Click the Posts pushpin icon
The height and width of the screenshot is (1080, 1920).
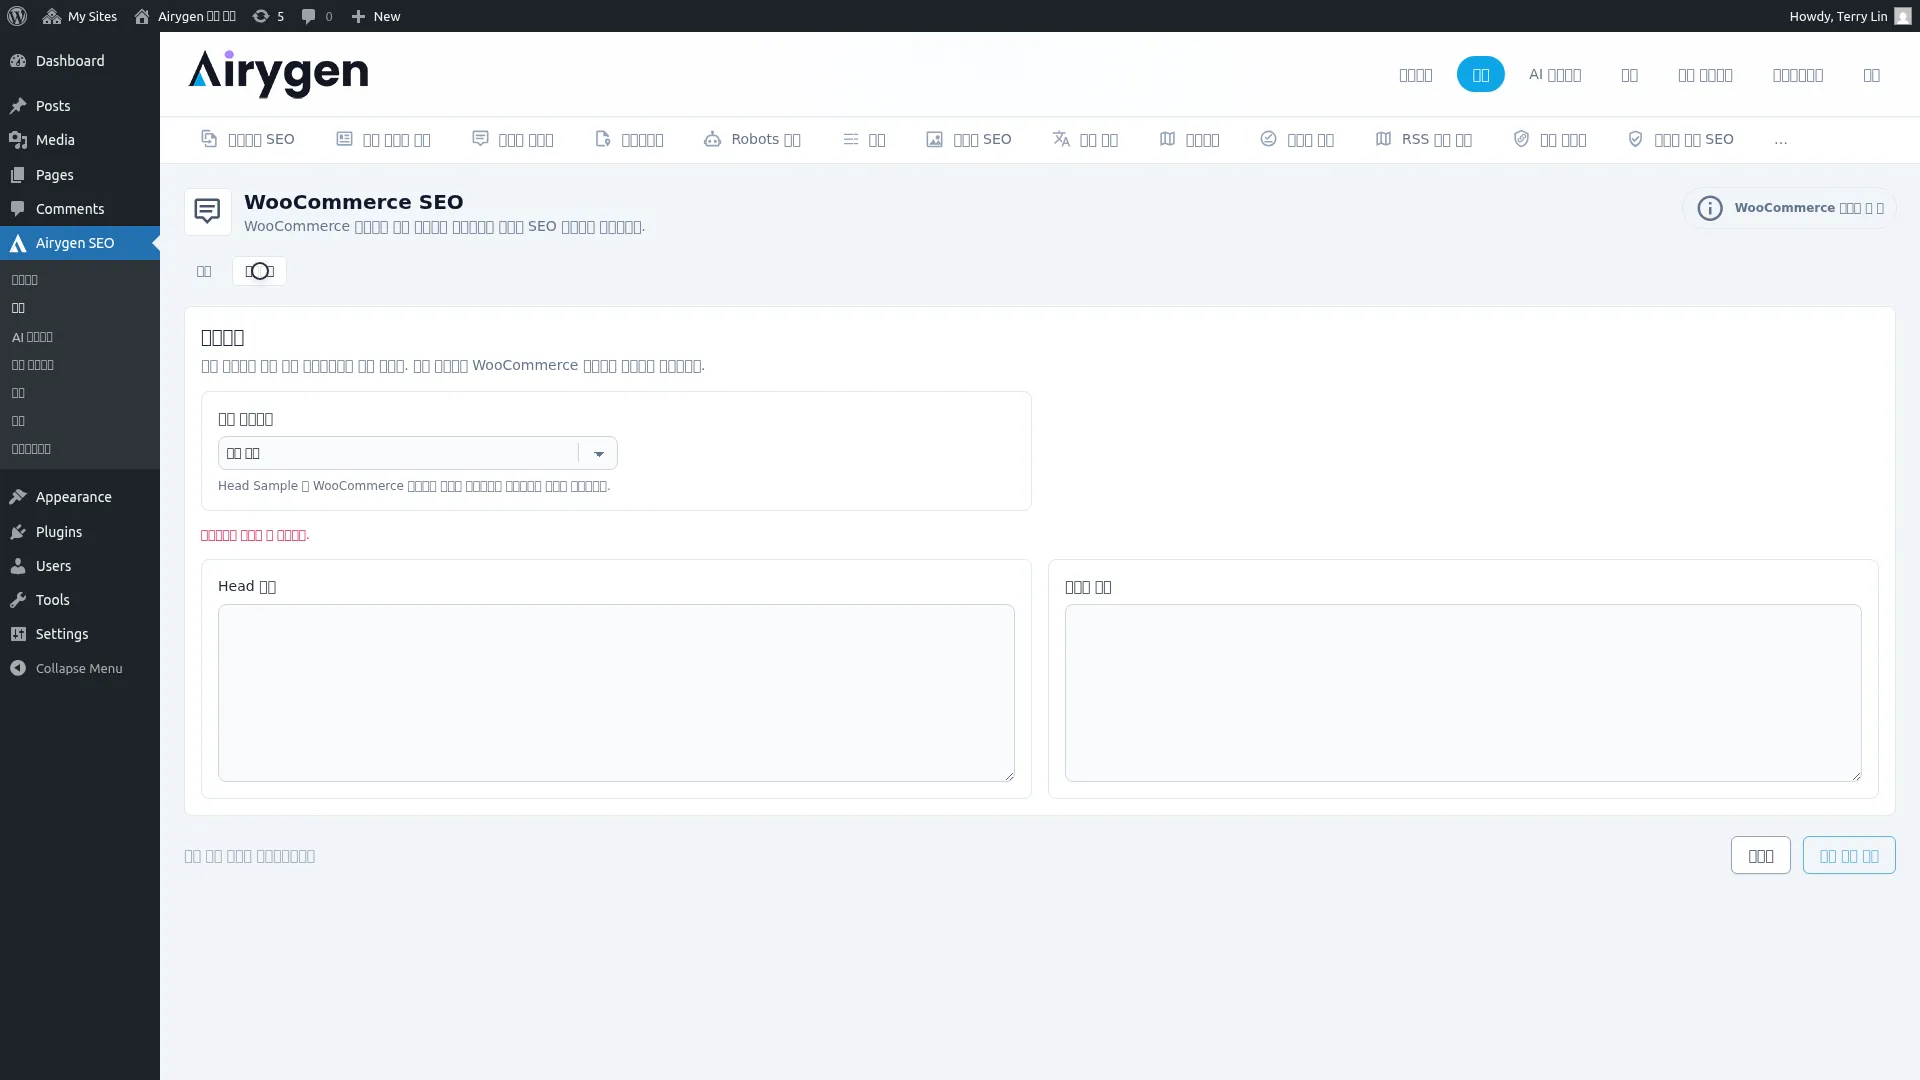pyautogui.click(x=18, y=106)
